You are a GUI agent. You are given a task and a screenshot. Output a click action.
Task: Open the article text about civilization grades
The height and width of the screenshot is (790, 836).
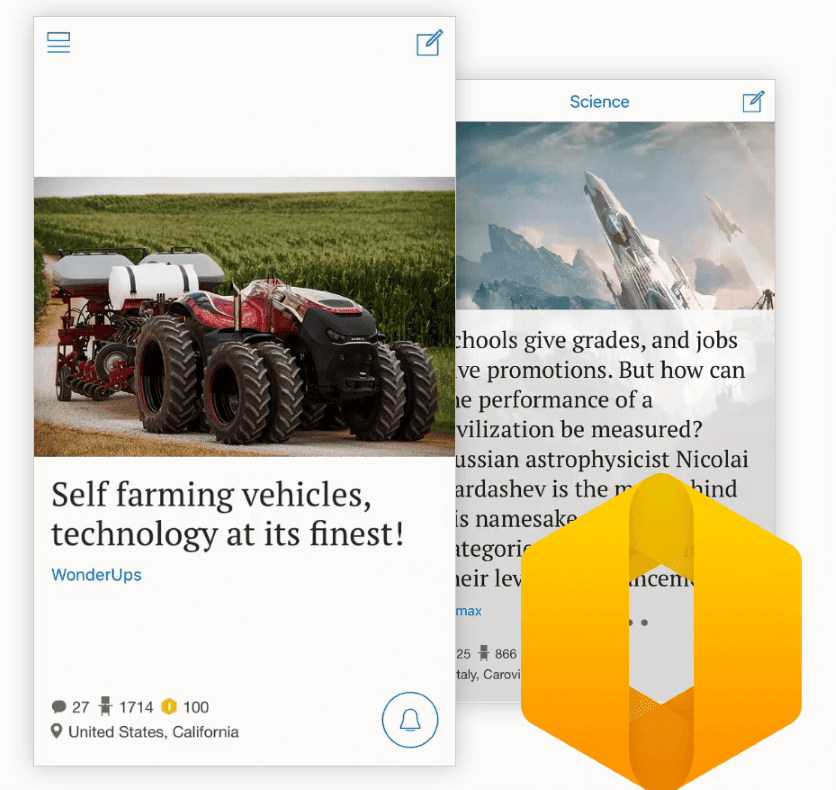tap(600, 458)
